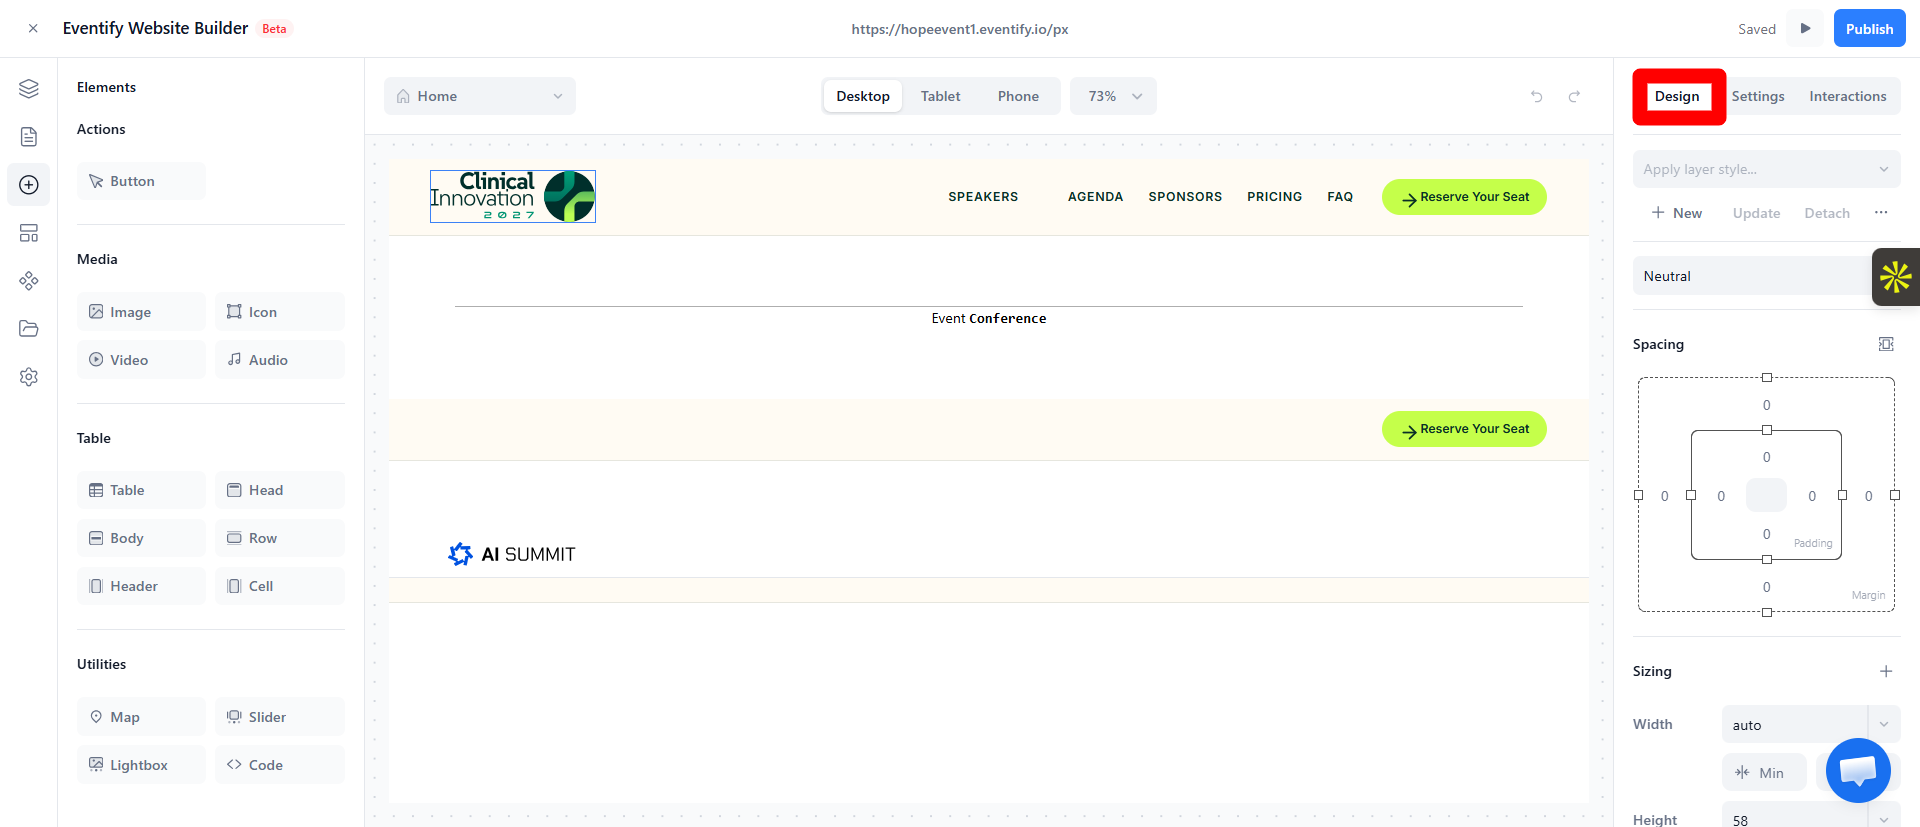Add an Icon element
The width and height of the screenshot is (1920, 827).
(x=280, y=312)
